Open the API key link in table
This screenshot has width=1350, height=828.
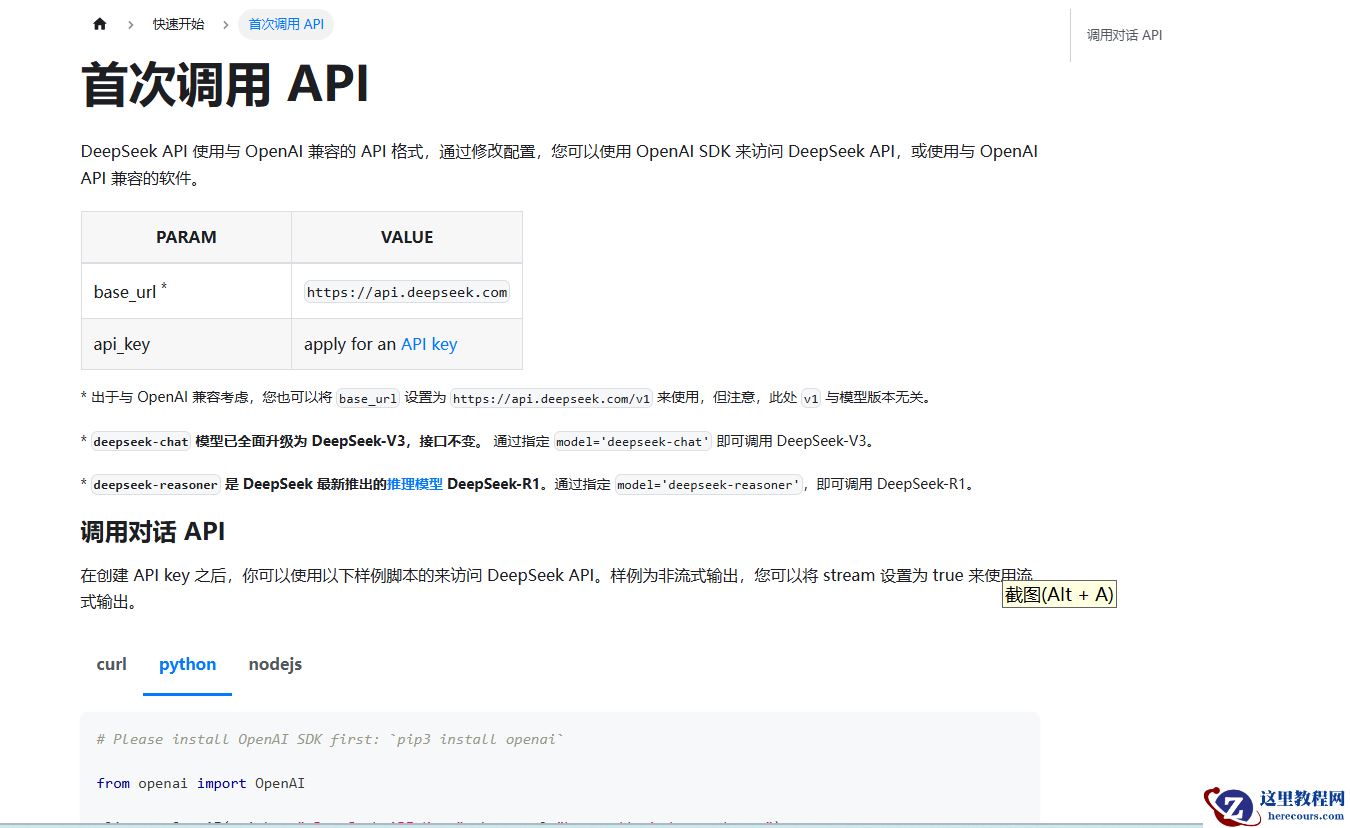(429, 344)
